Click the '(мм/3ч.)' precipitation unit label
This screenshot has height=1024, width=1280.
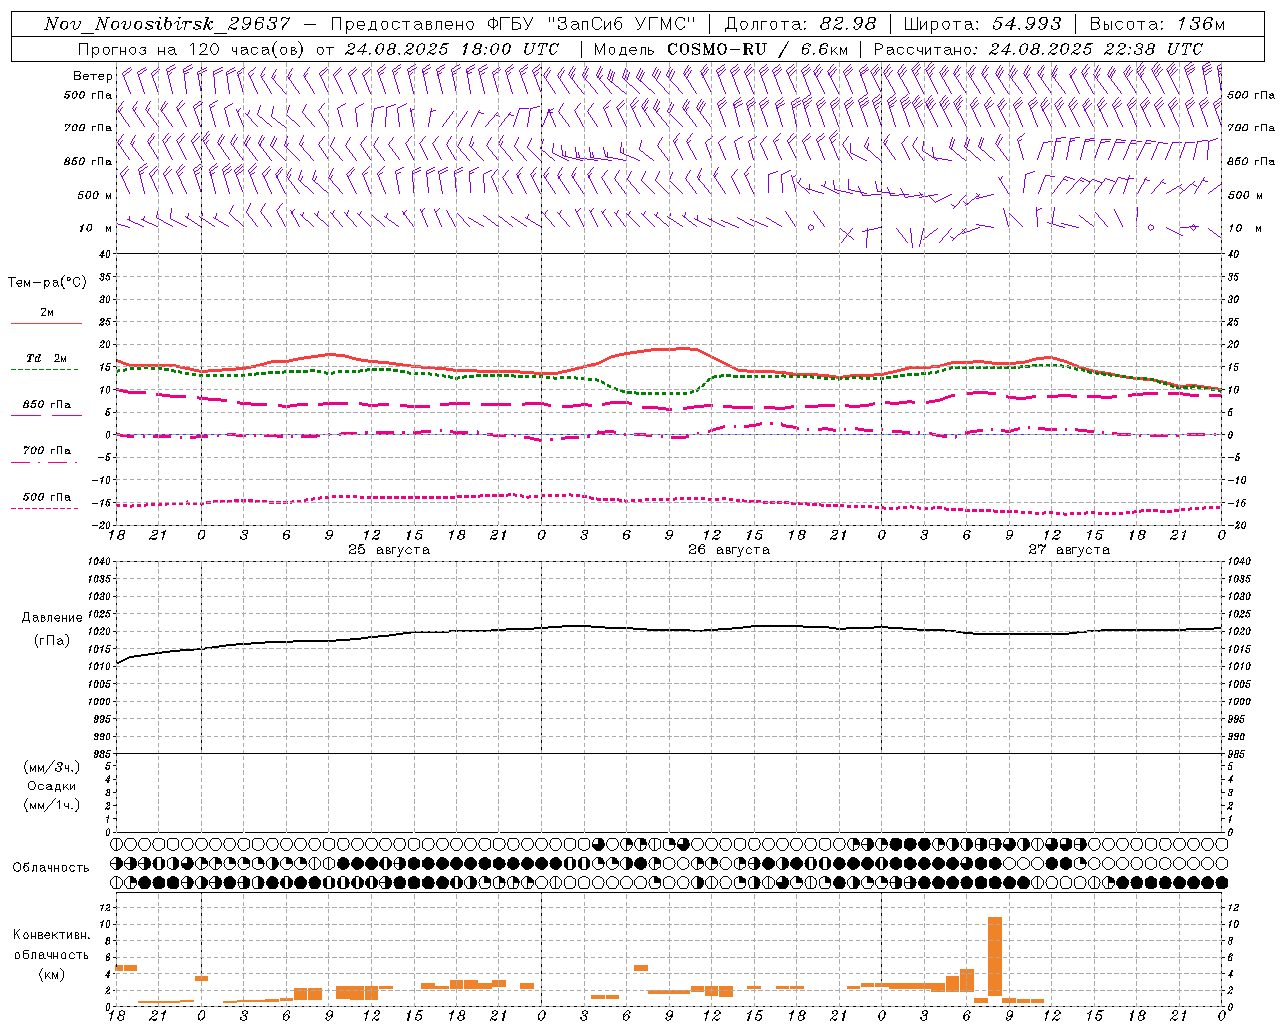(52, 768)
